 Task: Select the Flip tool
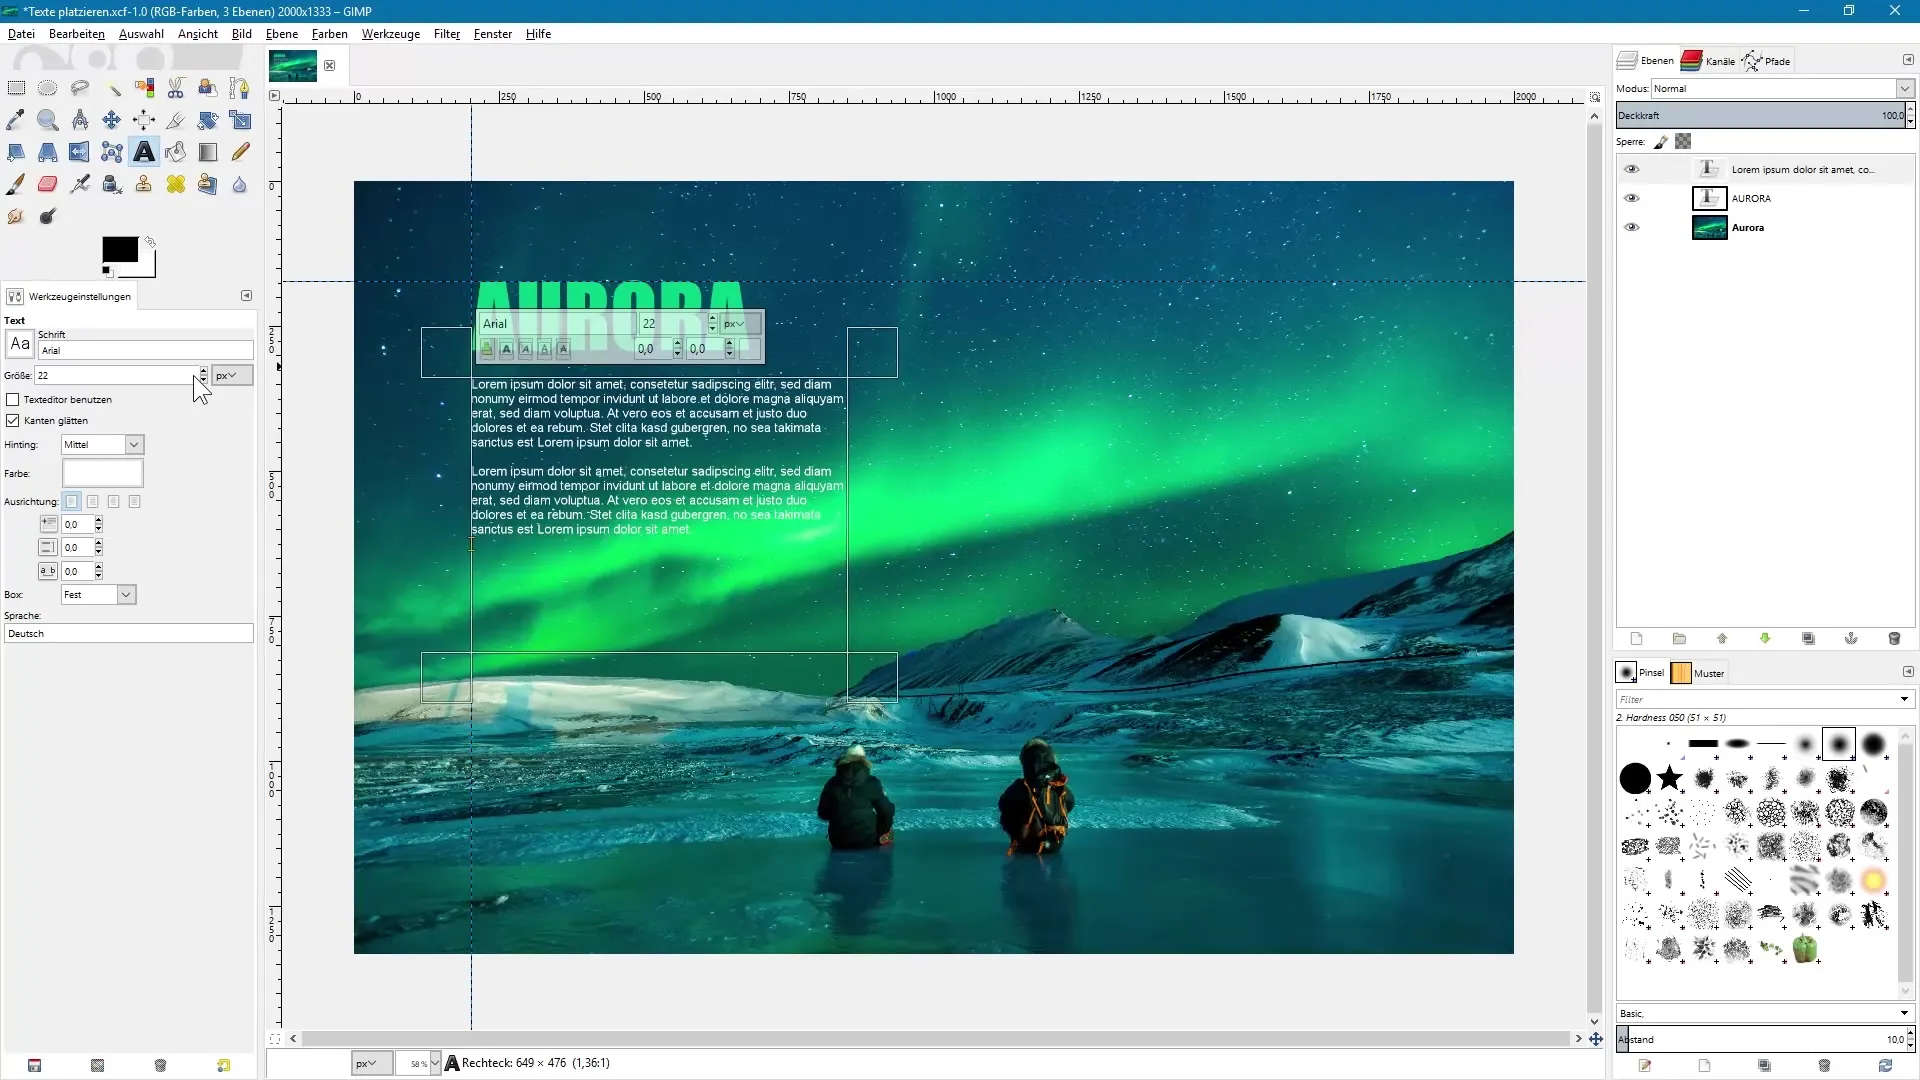[80, 152]
